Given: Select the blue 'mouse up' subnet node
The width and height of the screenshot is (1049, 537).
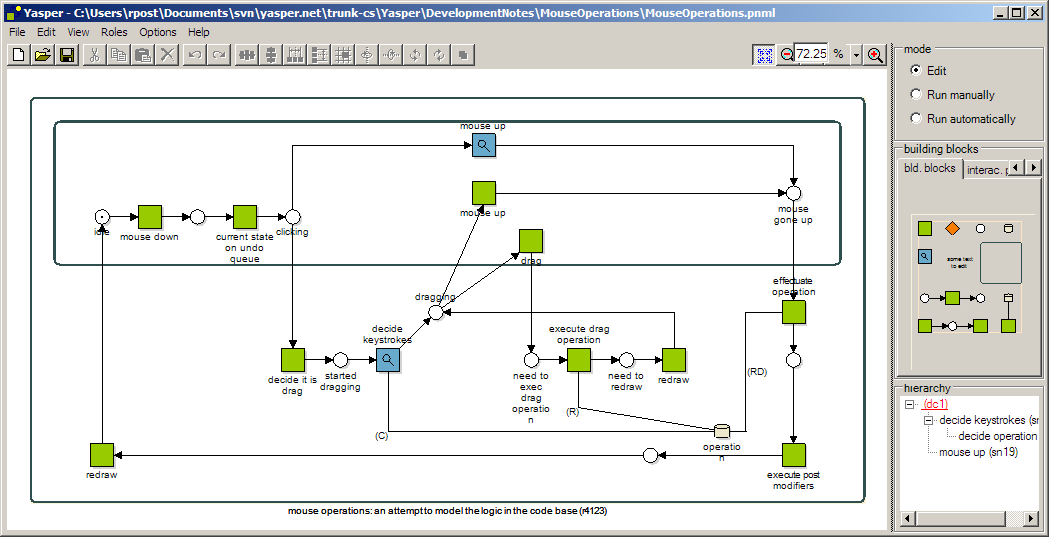Looking at the screenshot, I should click(484, 146).
